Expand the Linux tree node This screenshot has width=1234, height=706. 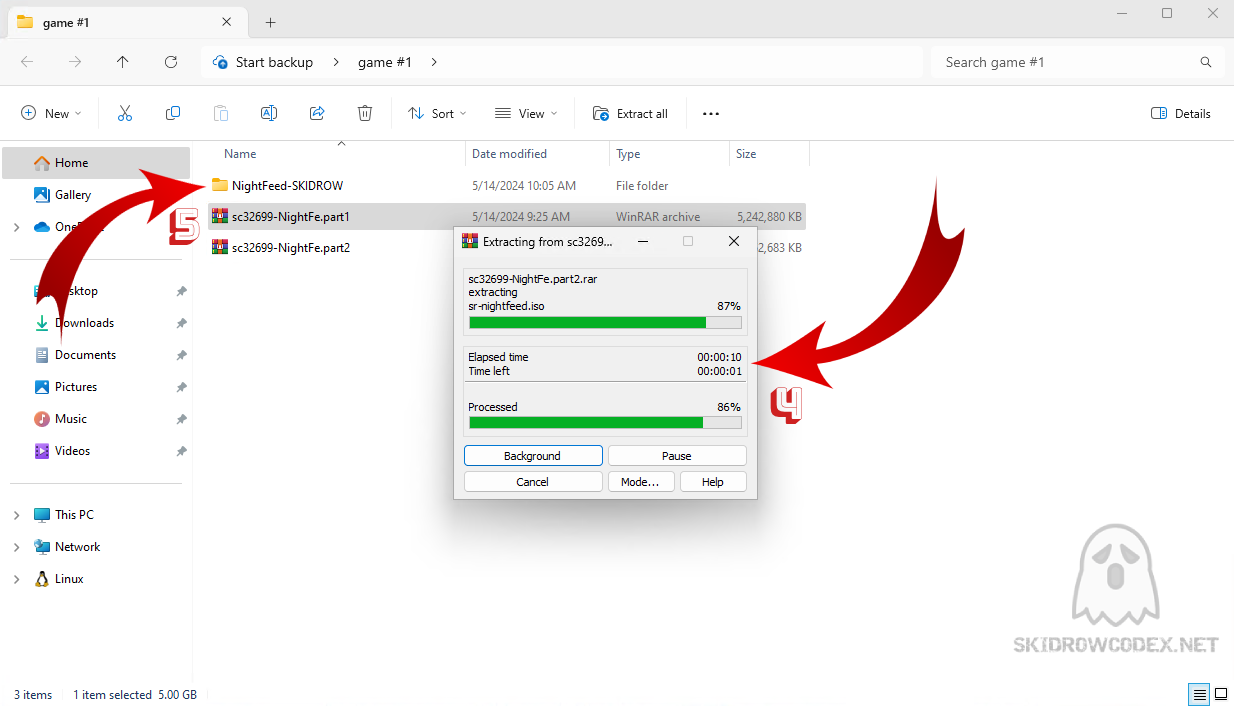(16, 579)
